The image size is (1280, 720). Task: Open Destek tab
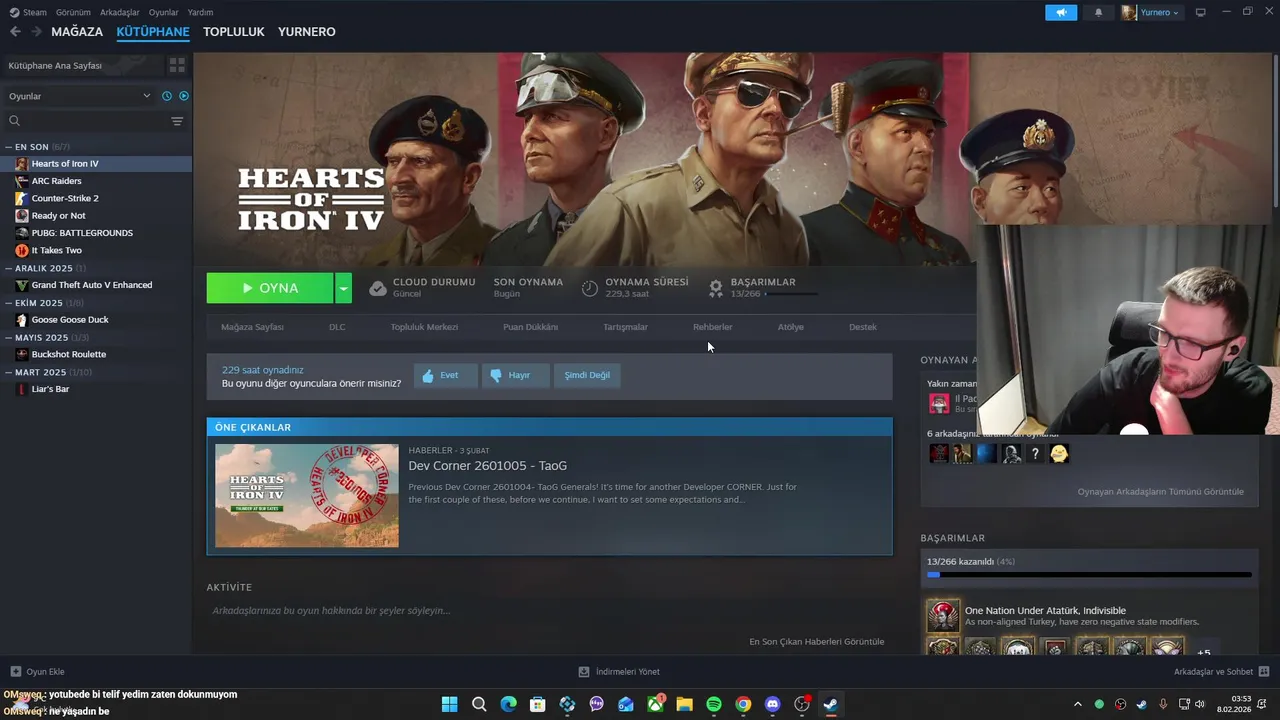(x=862, y=327)
